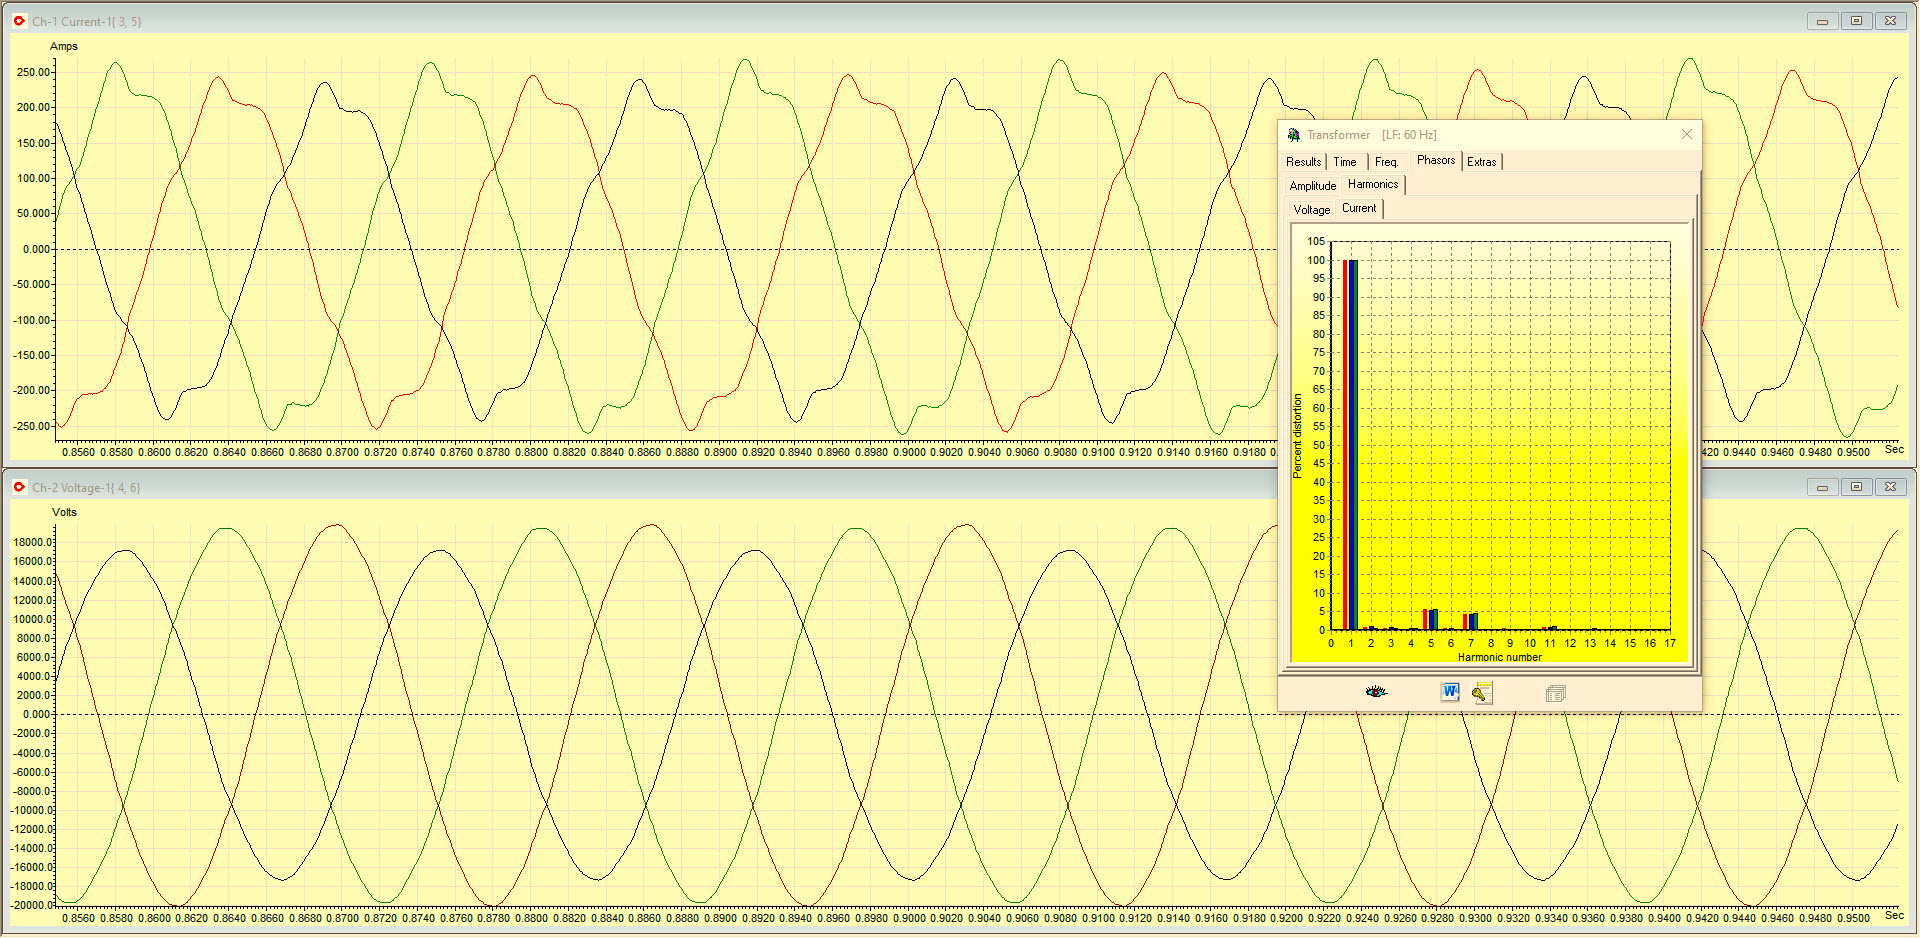This screenshot has height=938, width=1920.
Task: Click the 250.00 tick on Amps axis
Action: coord(33,72)
